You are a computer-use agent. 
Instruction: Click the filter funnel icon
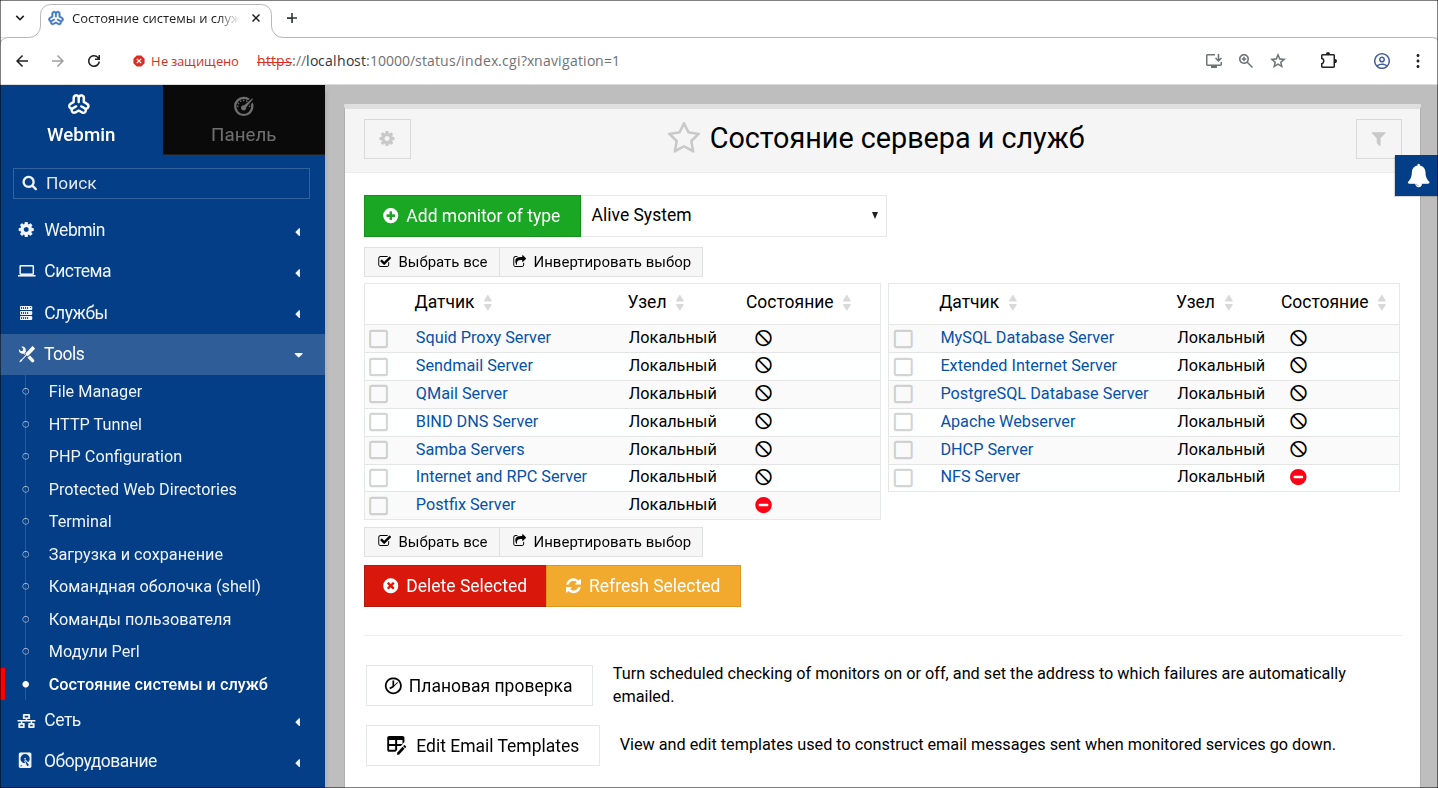click(1378, 139)
